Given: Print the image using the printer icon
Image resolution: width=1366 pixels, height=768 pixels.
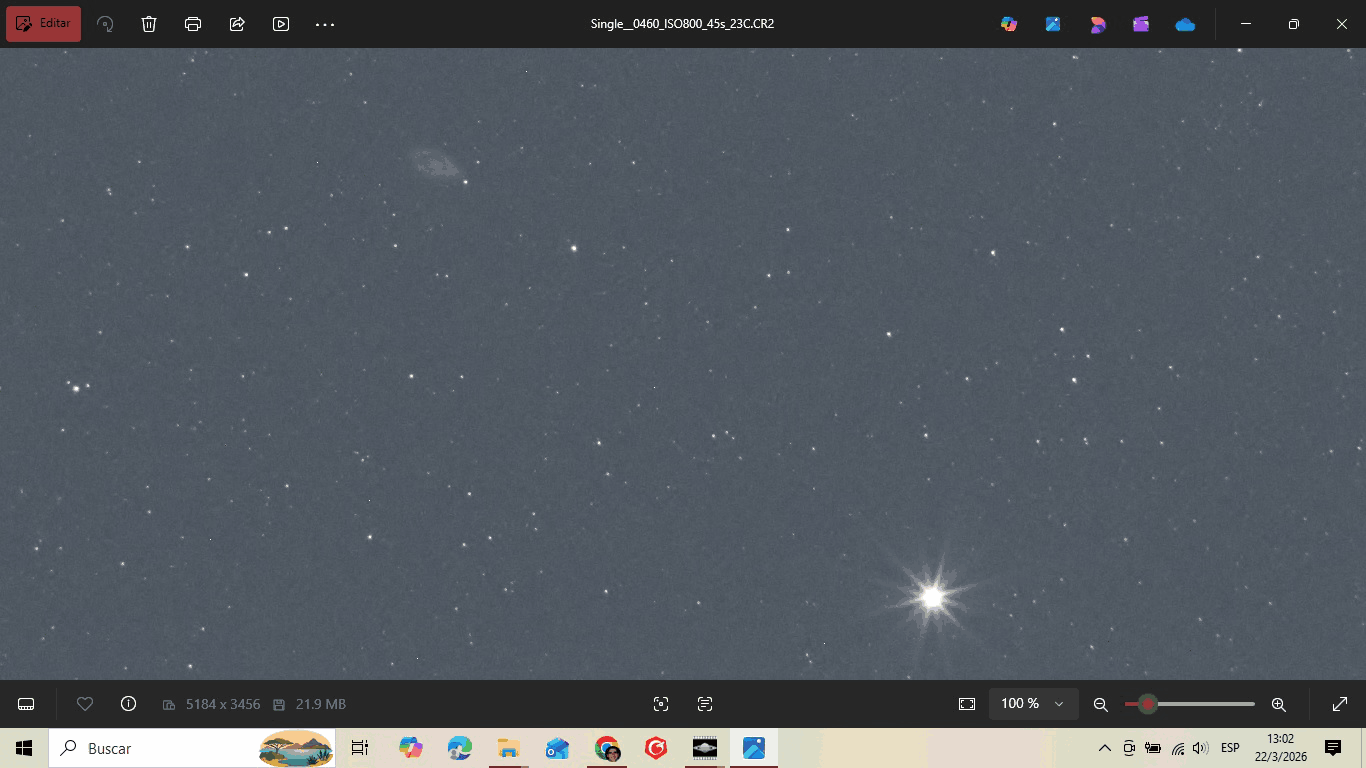Looking at the screenshot, I should (x=193, y=24).
